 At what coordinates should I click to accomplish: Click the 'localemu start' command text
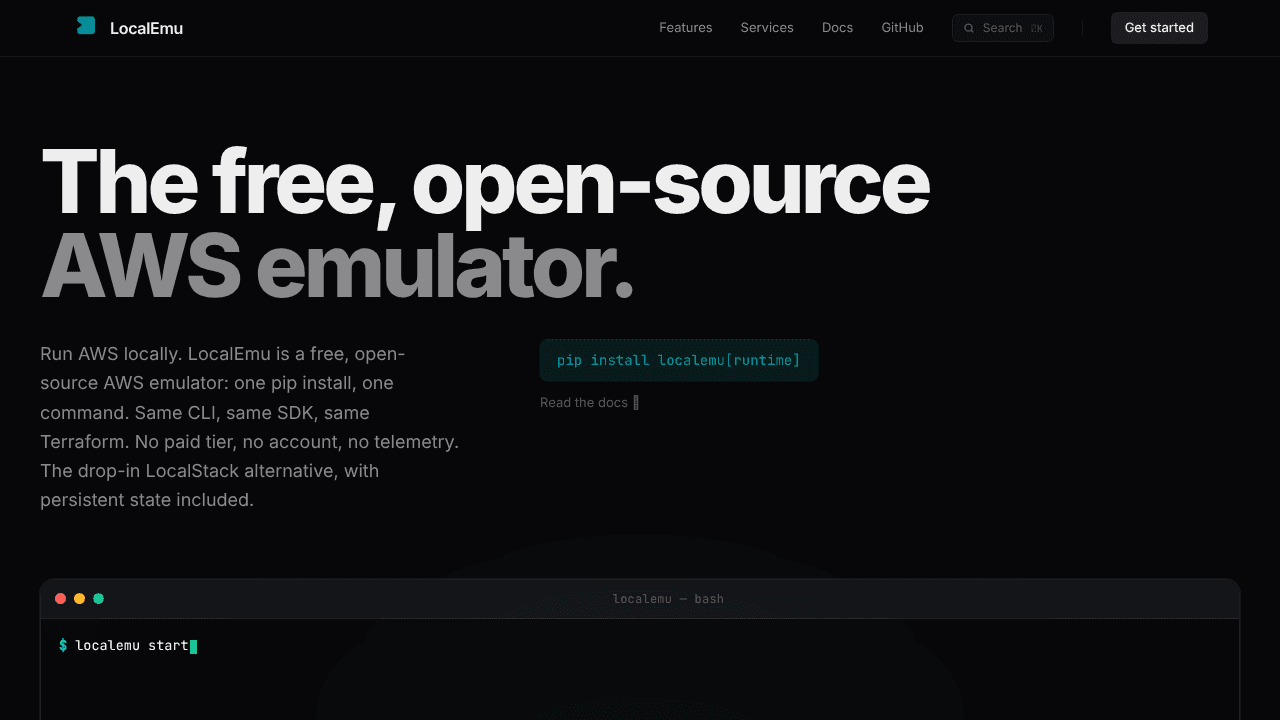(132, 646)
